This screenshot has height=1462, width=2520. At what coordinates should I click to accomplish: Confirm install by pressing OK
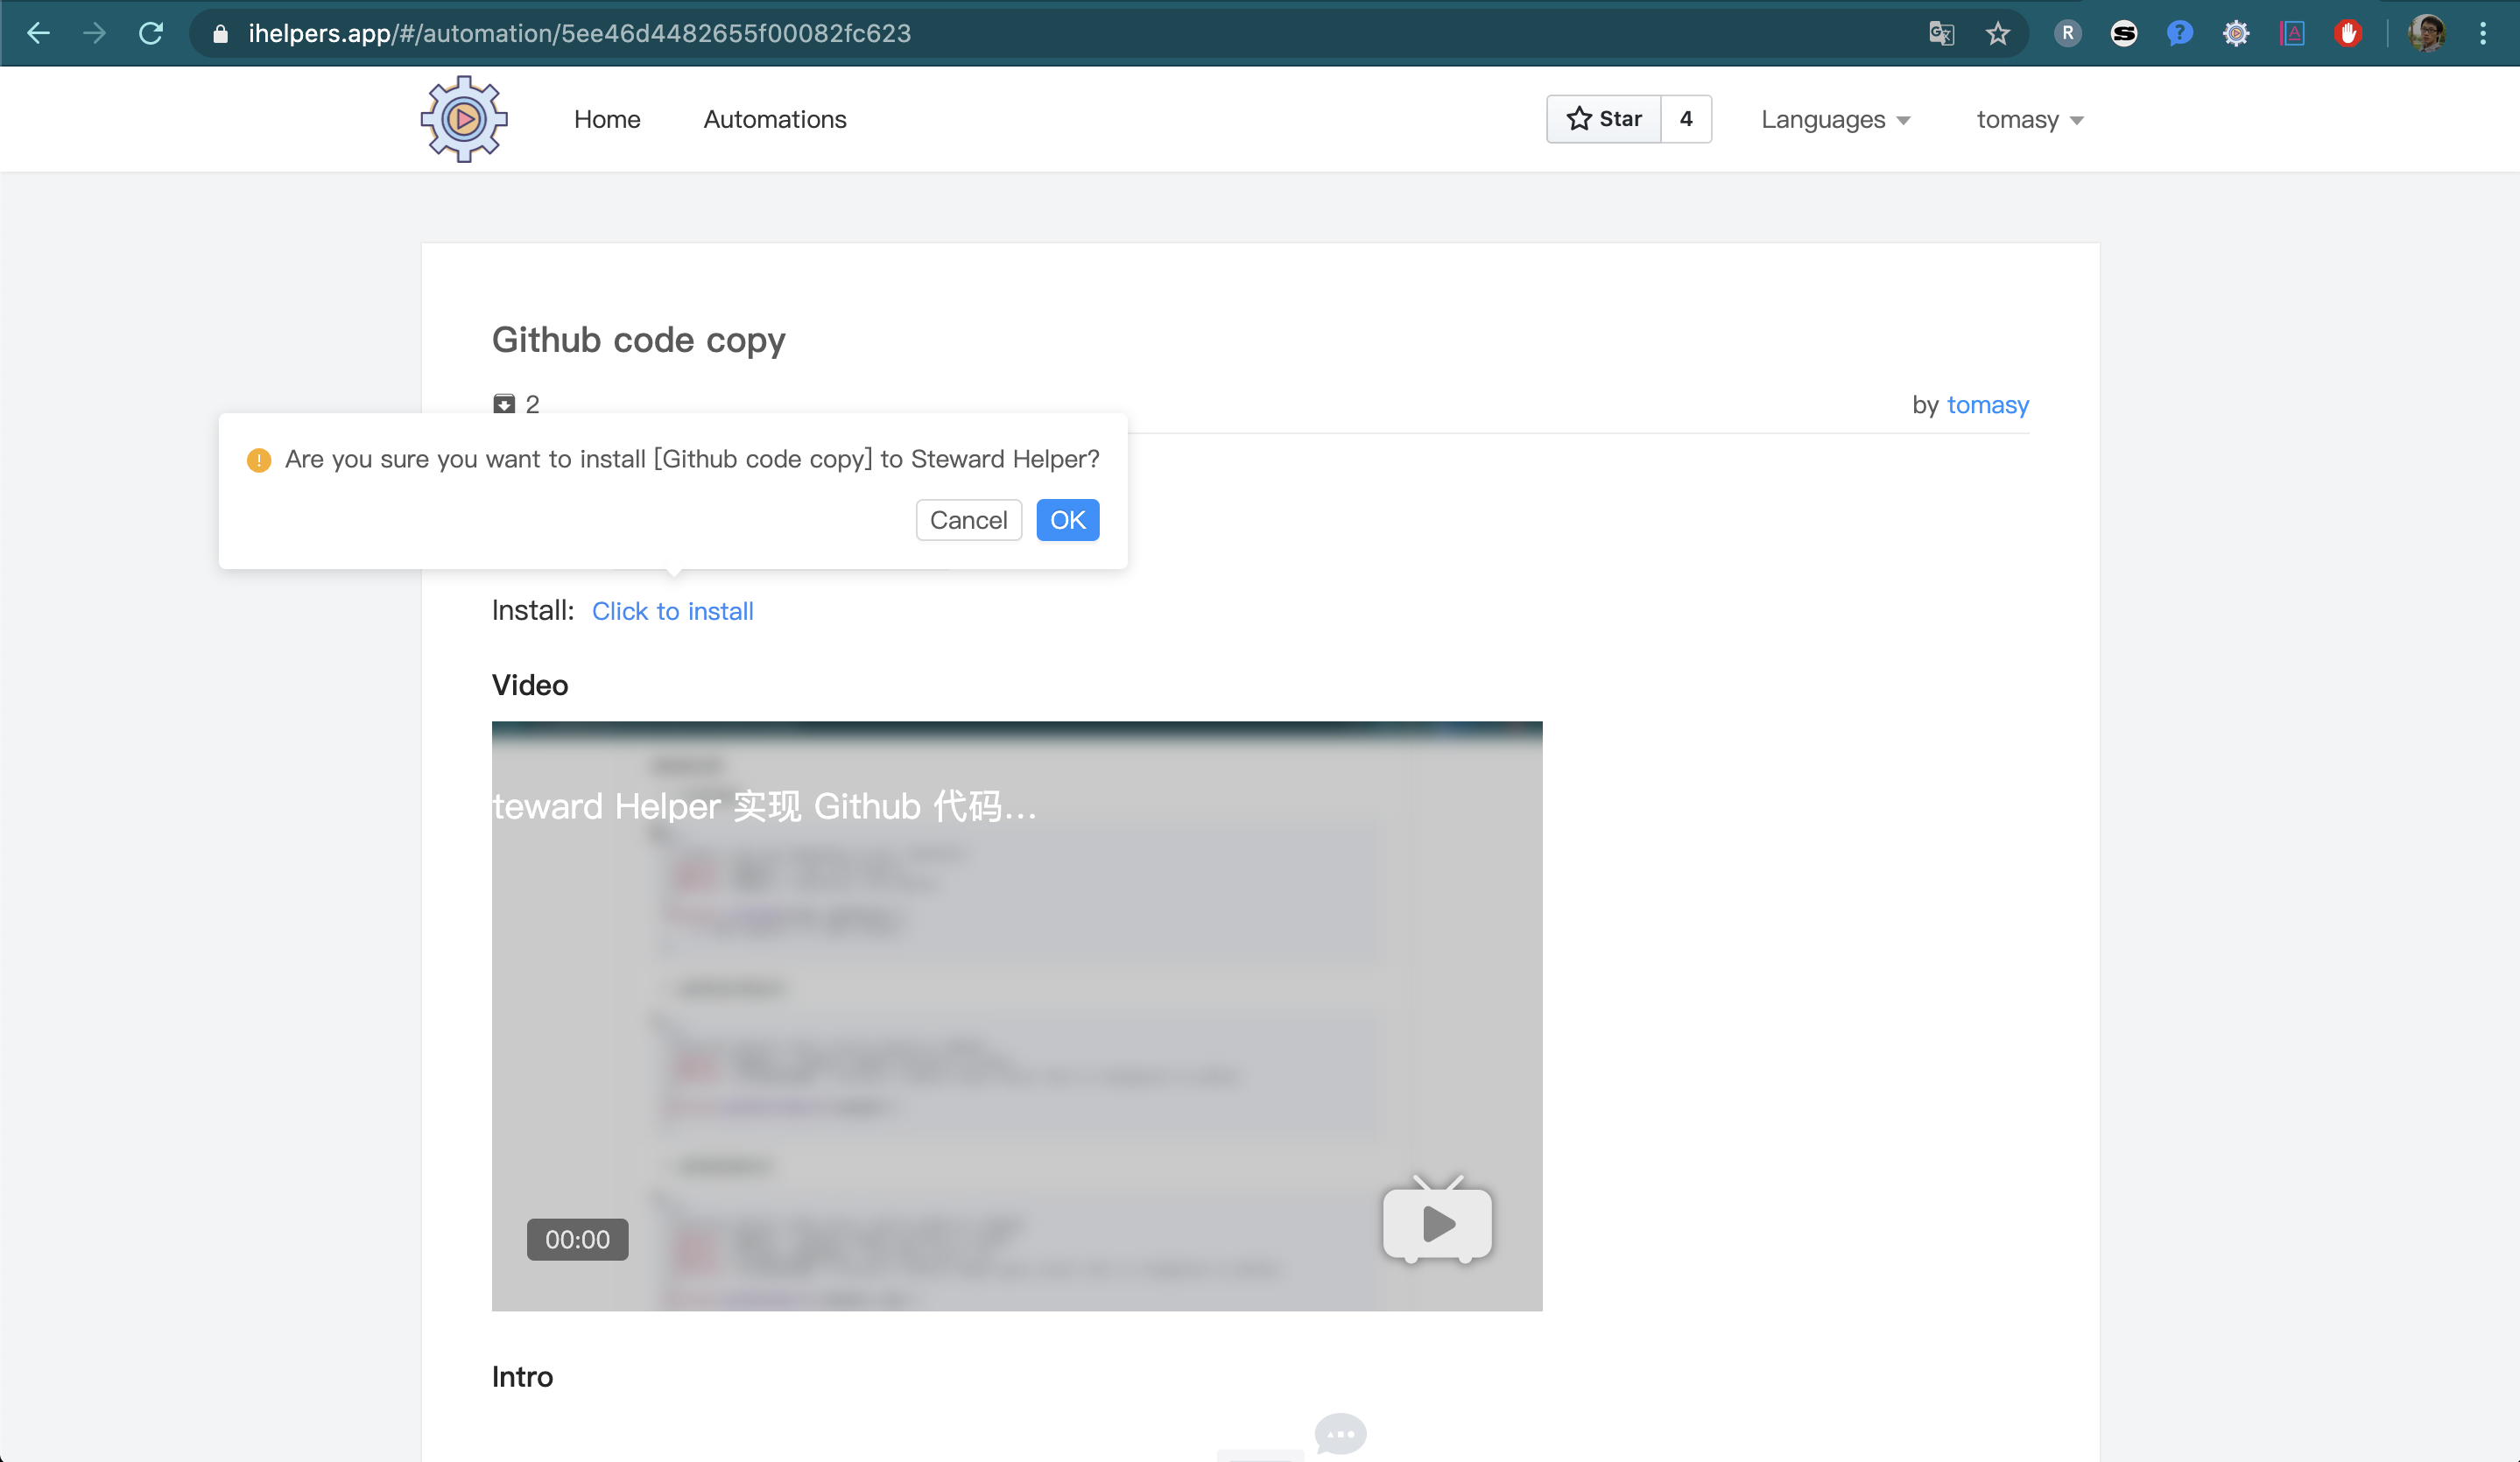tap(1067, 520)
